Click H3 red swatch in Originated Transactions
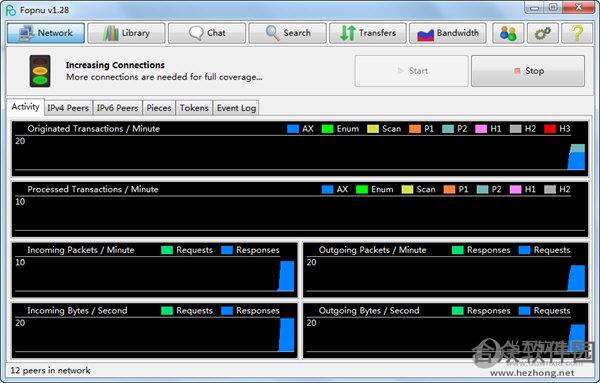 [550, 129]
